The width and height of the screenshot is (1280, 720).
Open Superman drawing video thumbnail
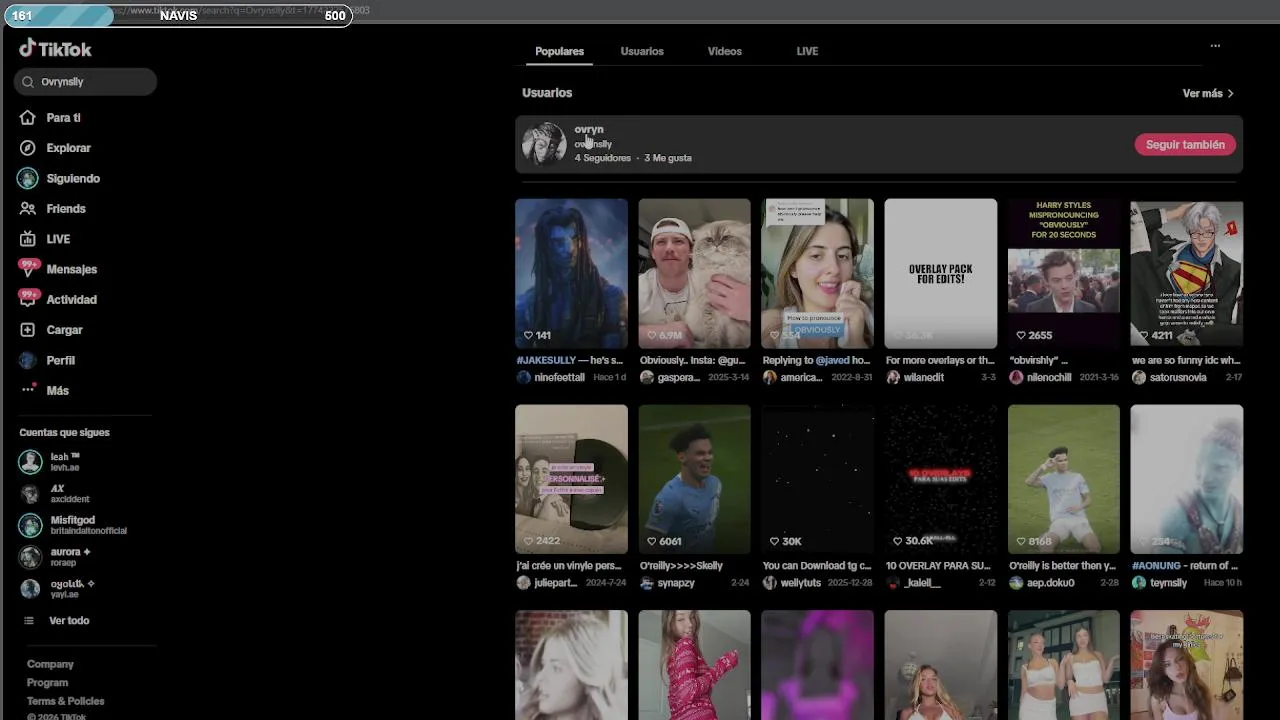(1186, 273)
